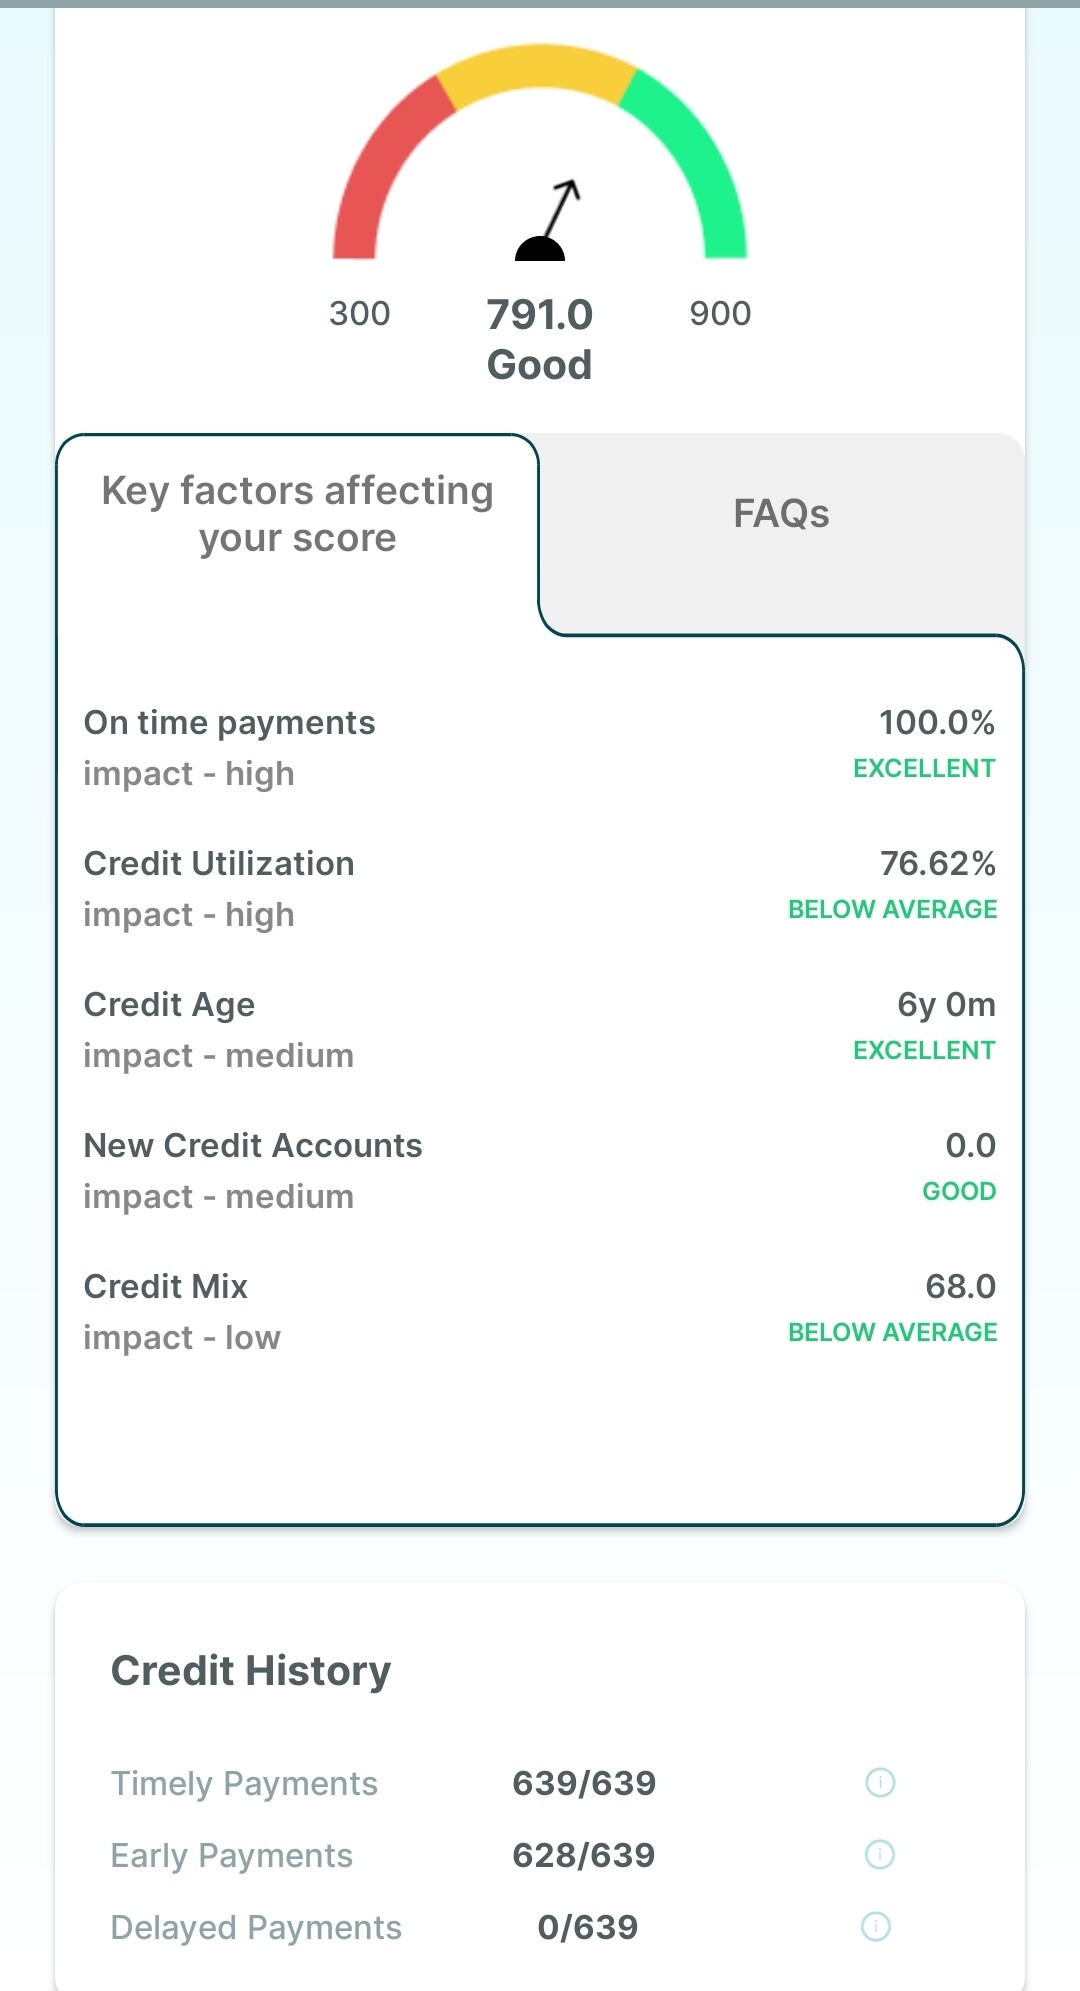1080x1991 pixels.
Task: Tap the Credit History heading
Action: tap(251, 1670)
